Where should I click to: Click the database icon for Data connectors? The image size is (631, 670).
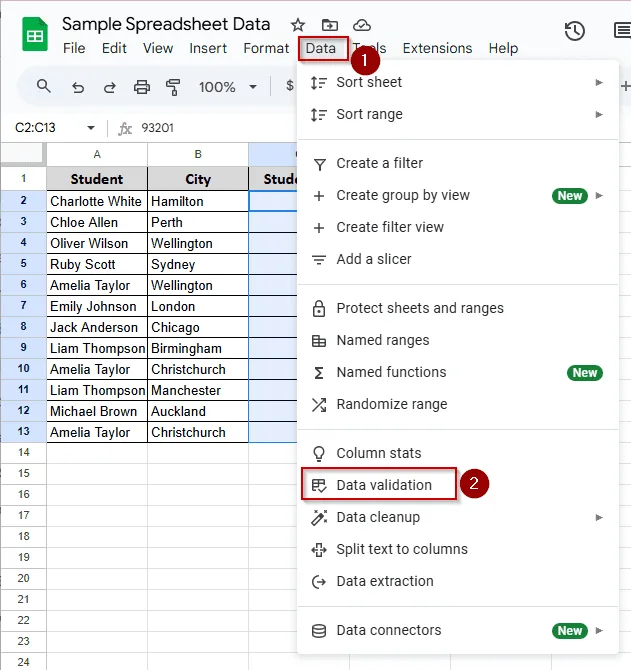[x=319, y=631]
